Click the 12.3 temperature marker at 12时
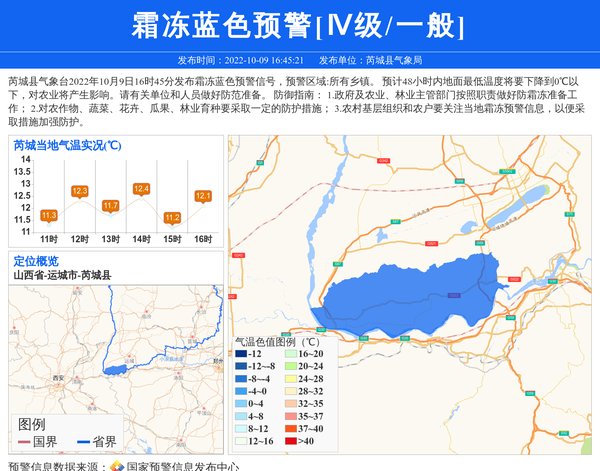Screen dimensions: 600x471 [x=80, y=191]
